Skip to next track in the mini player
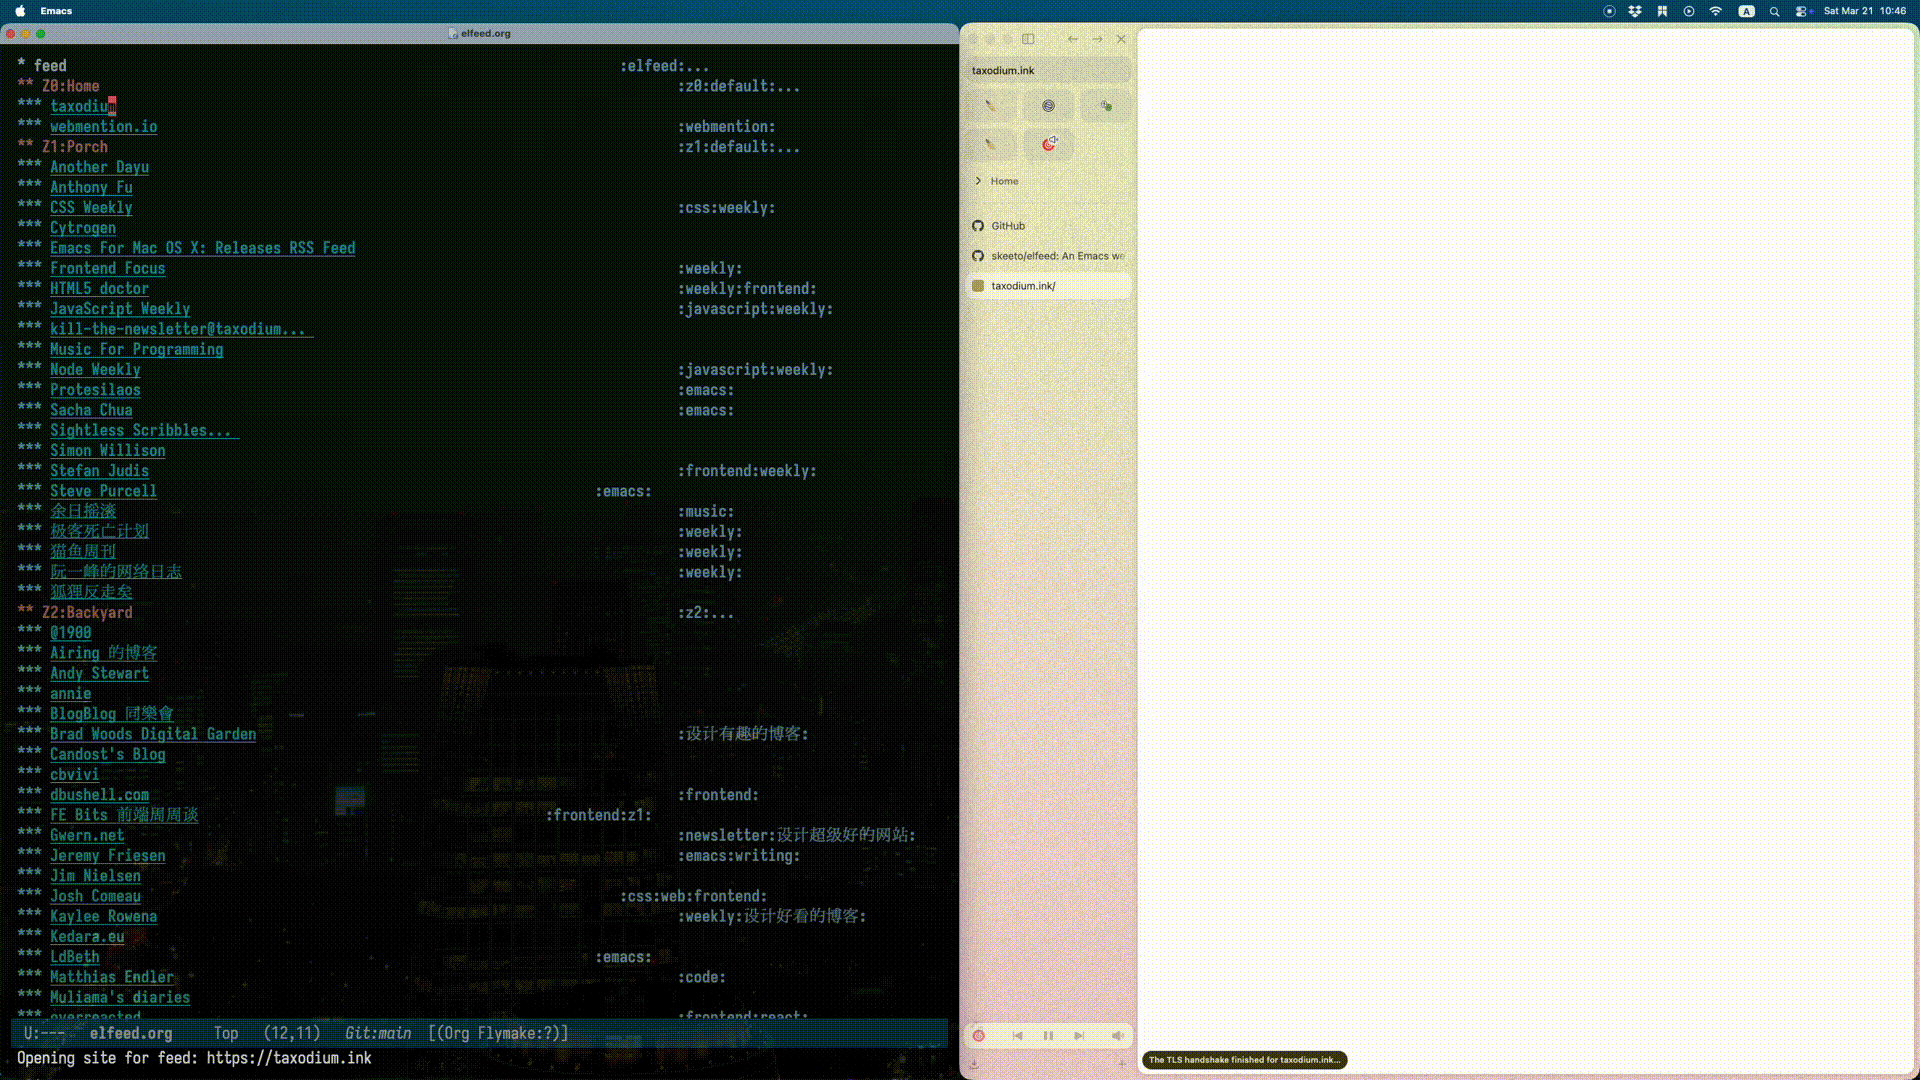Viewport: 1920px width, 1080px height. click(1079, 1036)
